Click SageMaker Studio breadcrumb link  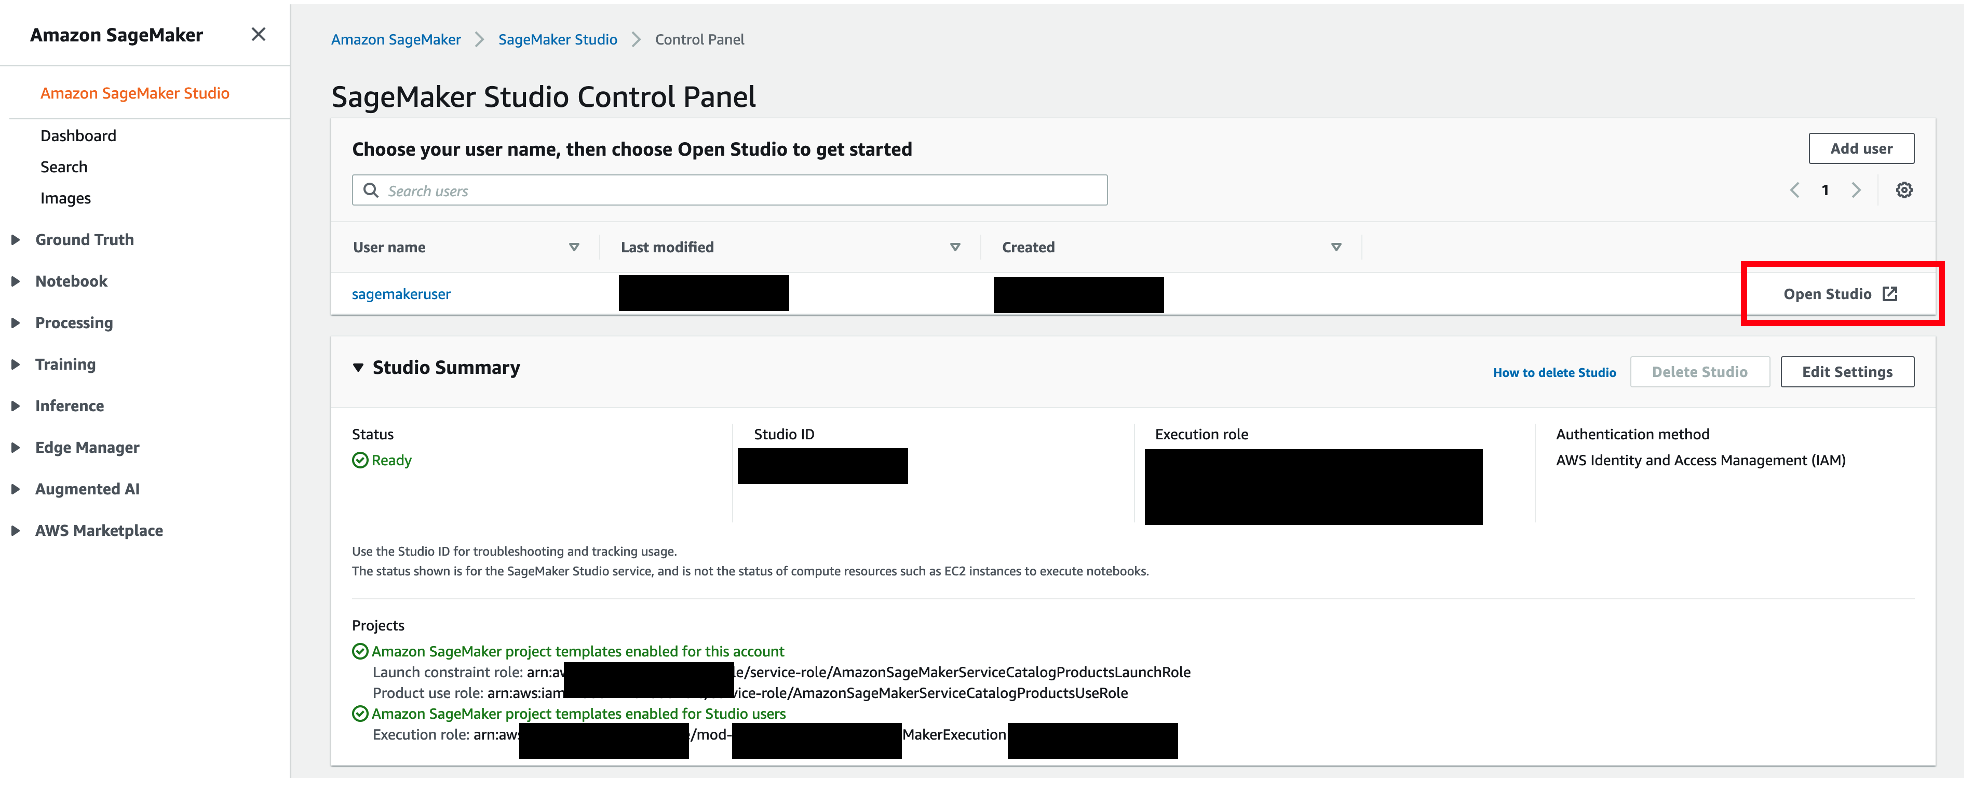tap(558, 40)
